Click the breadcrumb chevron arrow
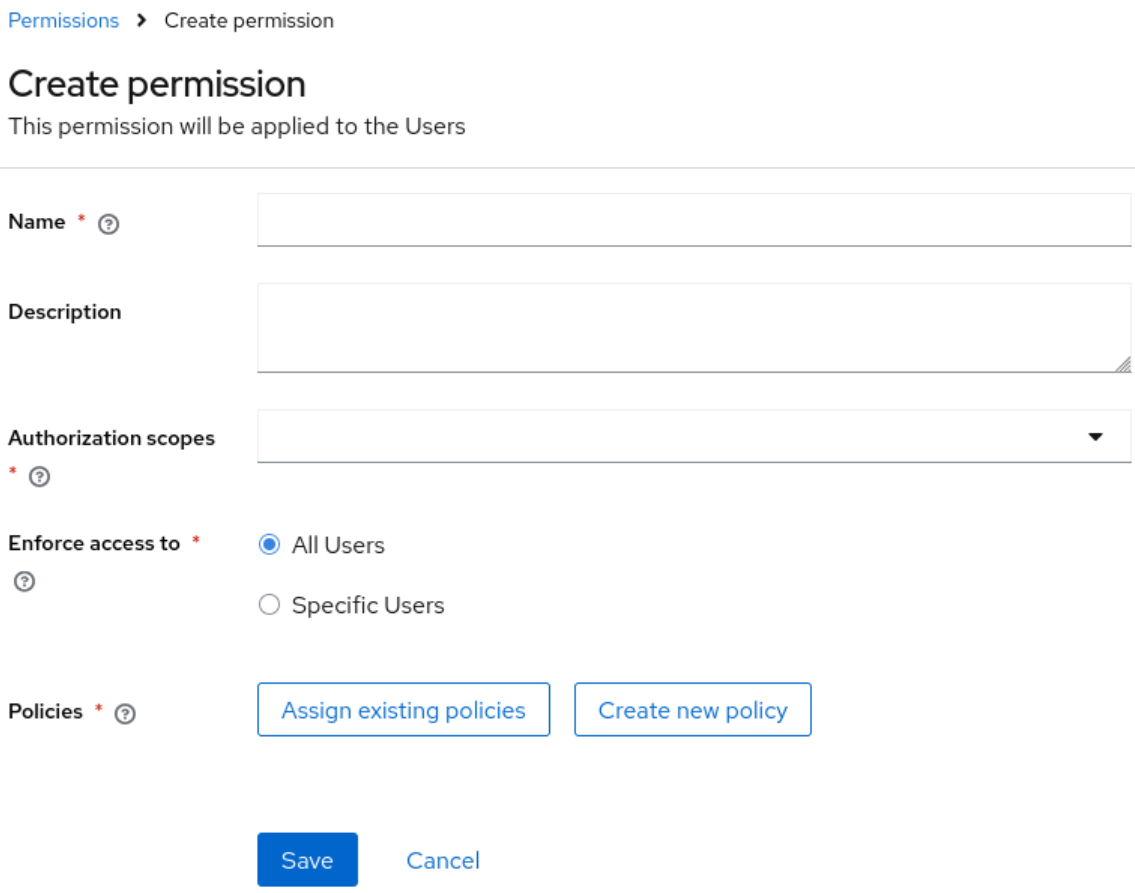This screenshot has height=893, width=1135. pyautogui.click(x=141, y=20)
